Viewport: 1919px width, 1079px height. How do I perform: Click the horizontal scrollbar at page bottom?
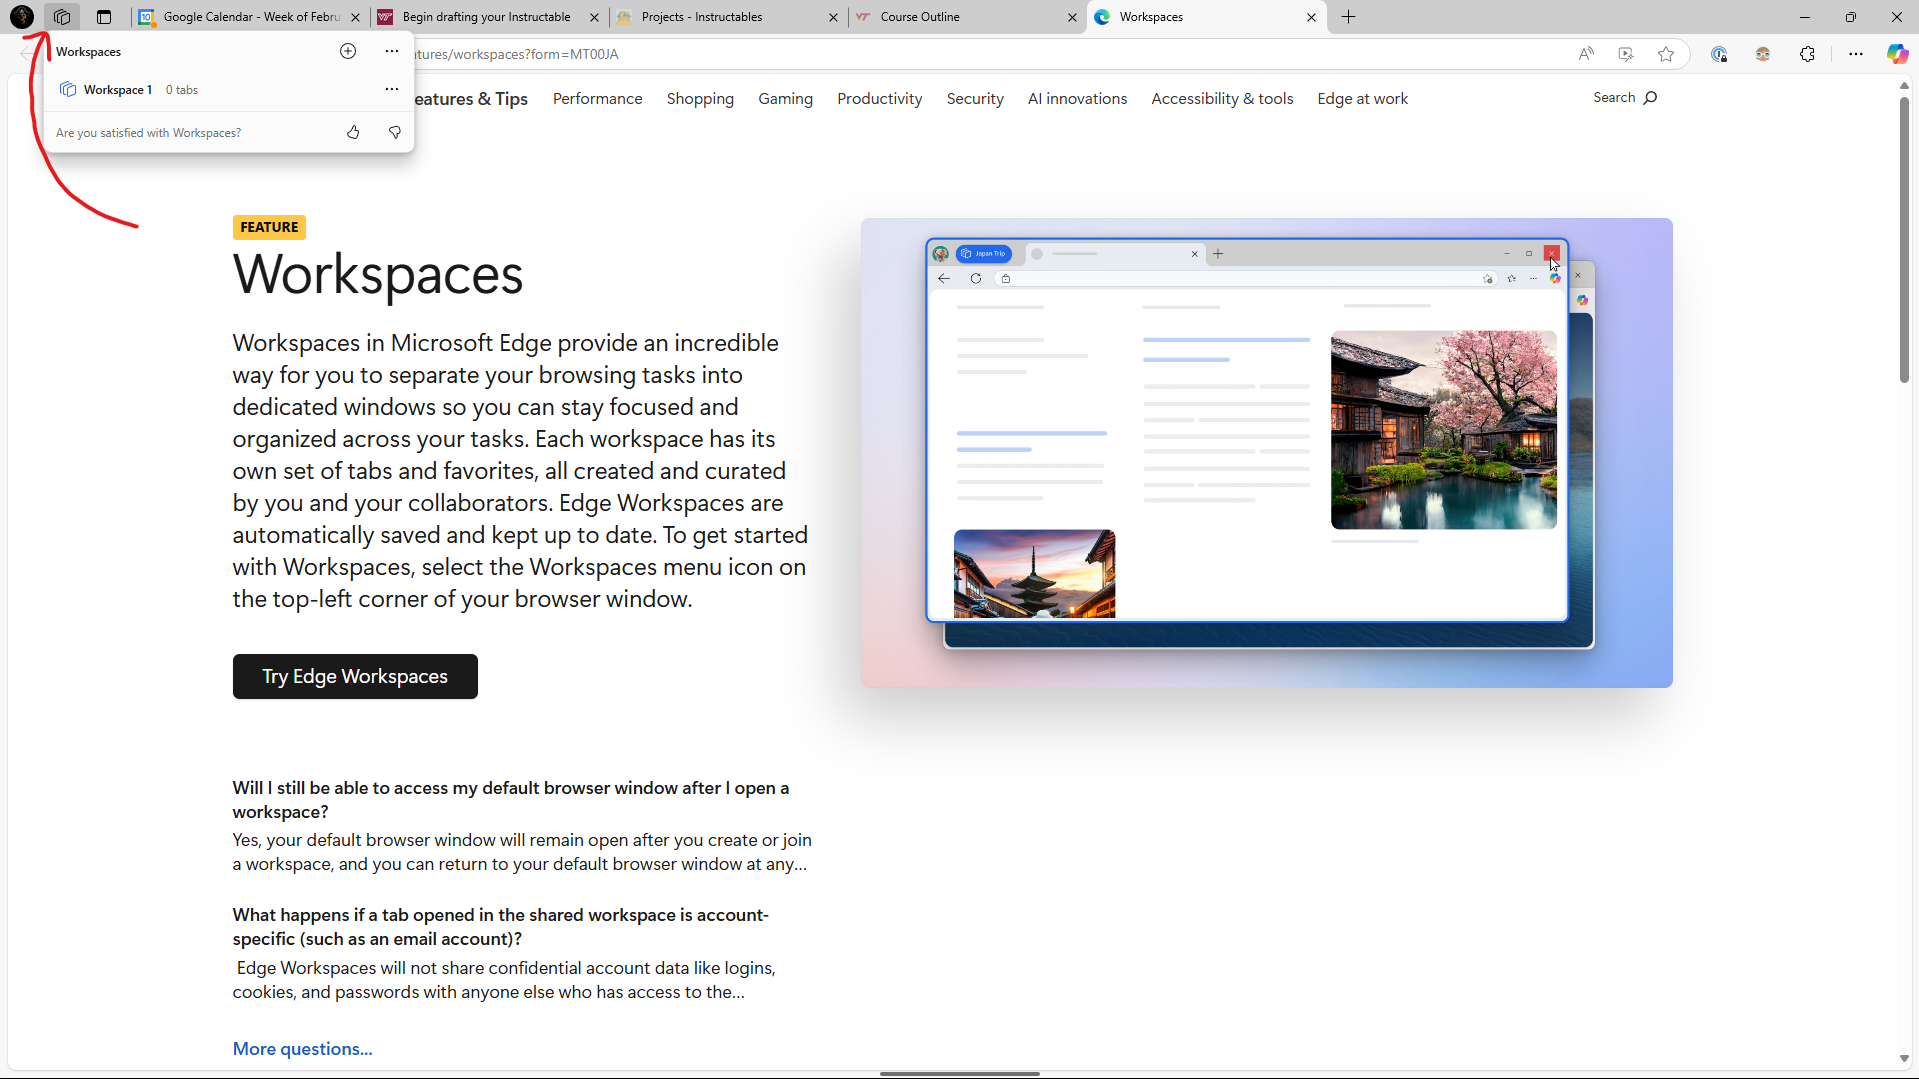click(959, 1074)
